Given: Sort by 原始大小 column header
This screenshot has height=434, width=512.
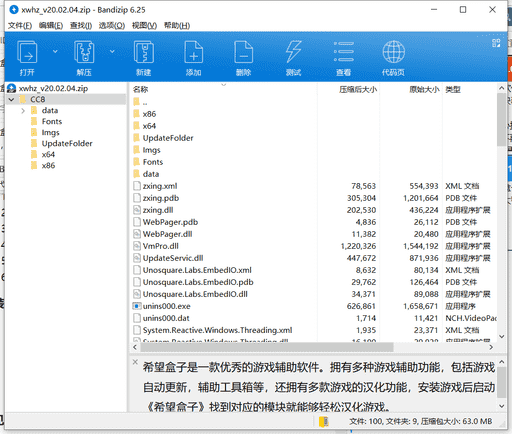Looking at the screenshot, I should point(424,89).
